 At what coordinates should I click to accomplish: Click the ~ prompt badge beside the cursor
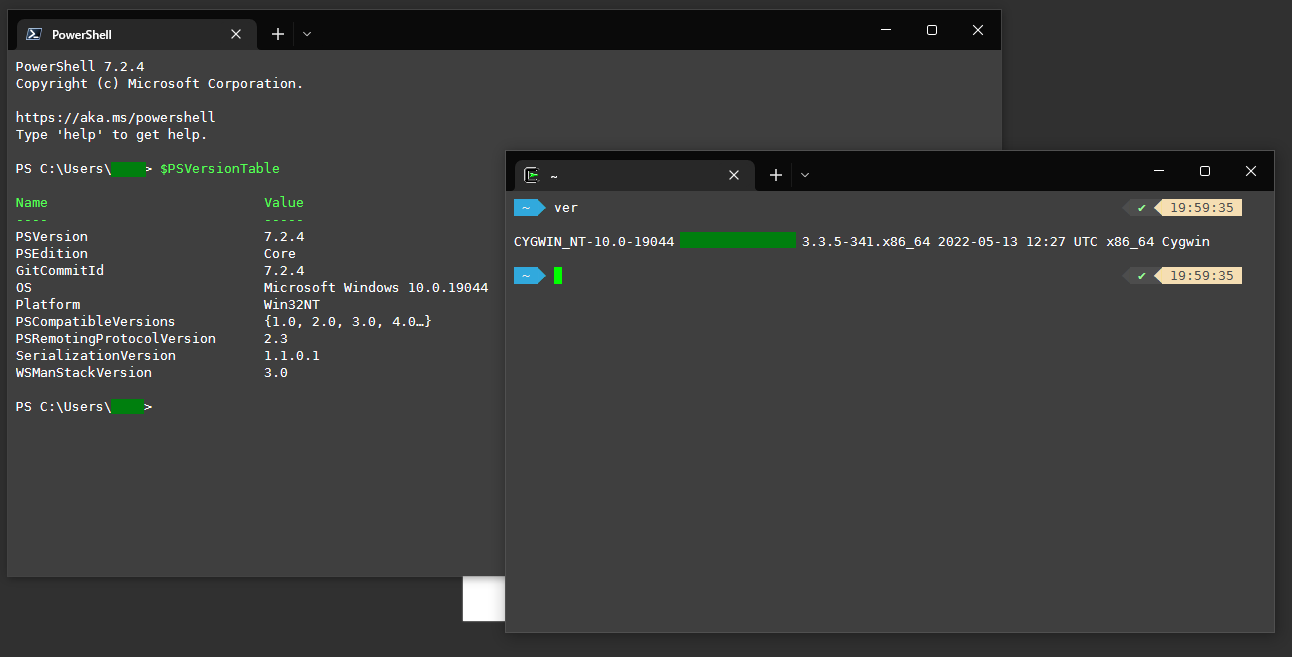pyautogui.click(x=529, y=275)
